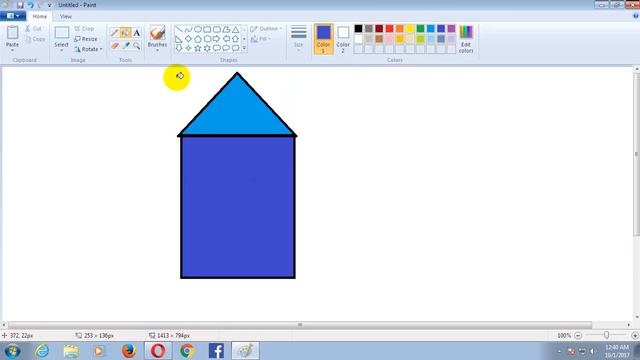Expand the Select dropdown arrow

[61, 50]
